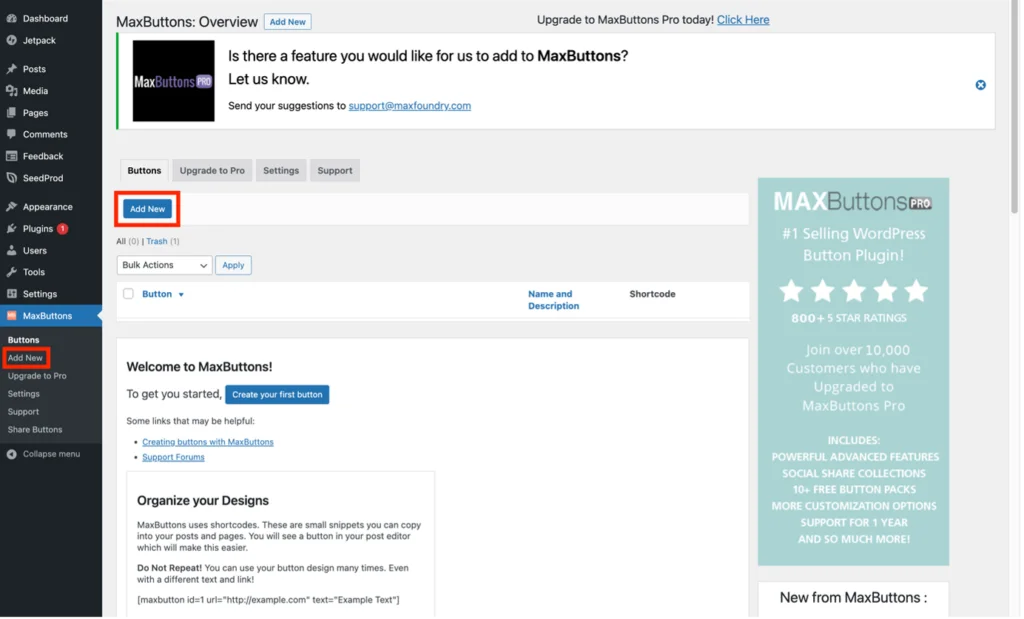Viewport: 1024px width, 619px height.
Task: Click the Plugins update count badge
Action: [62, 229]
